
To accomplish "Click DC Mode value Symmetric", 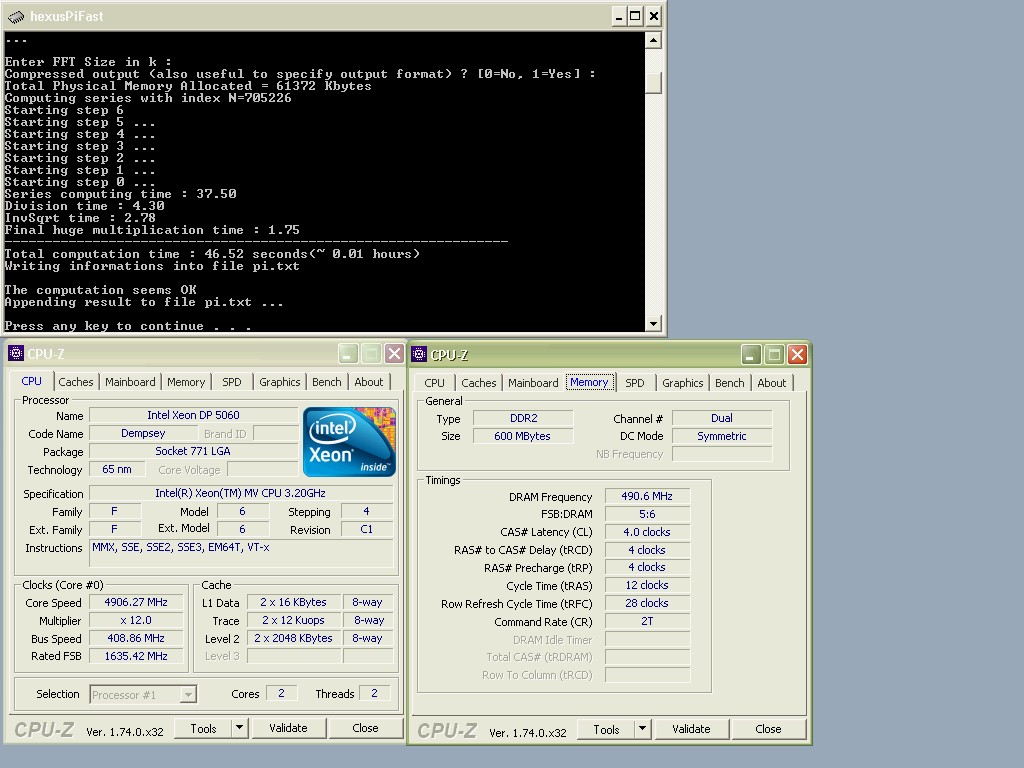I will tap(722, 436).
